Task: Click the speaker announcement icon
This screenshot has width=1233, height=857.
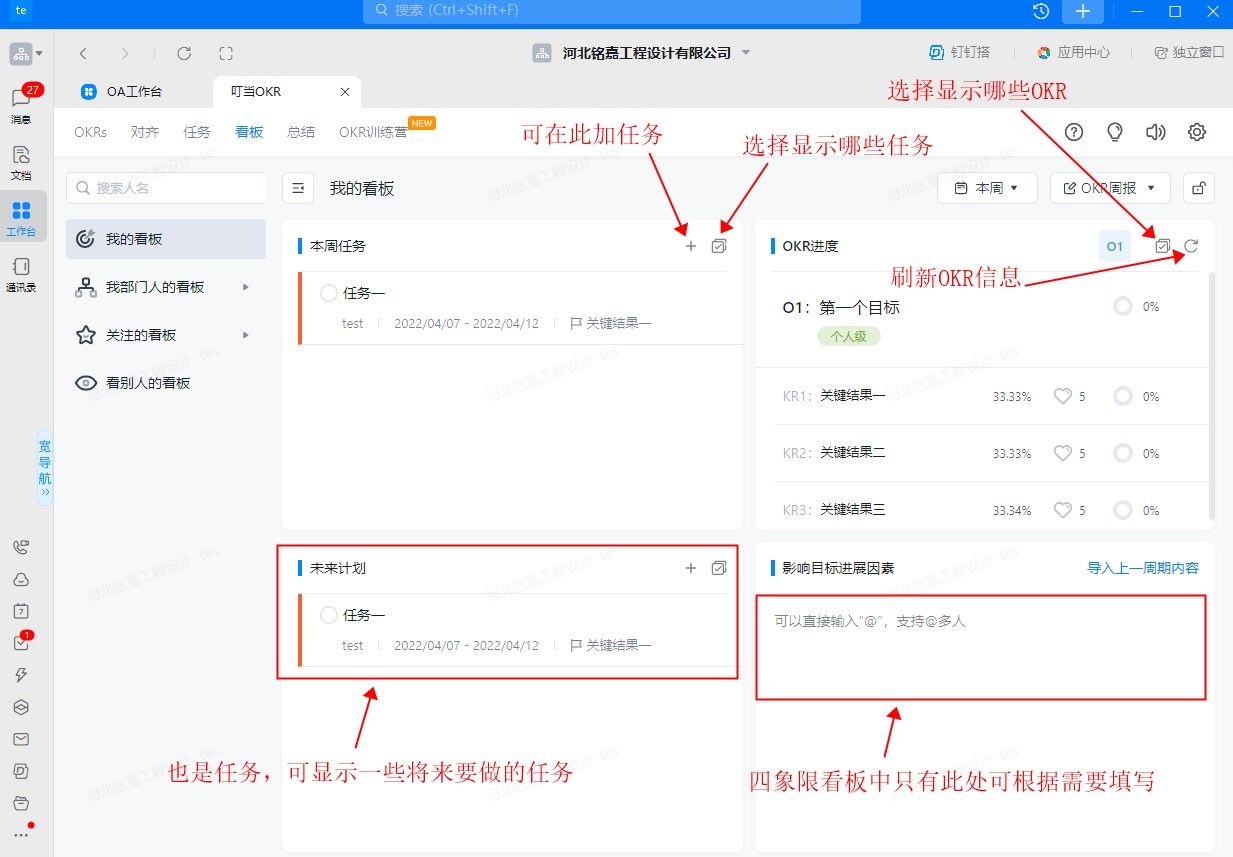Action: point(1156,132)
